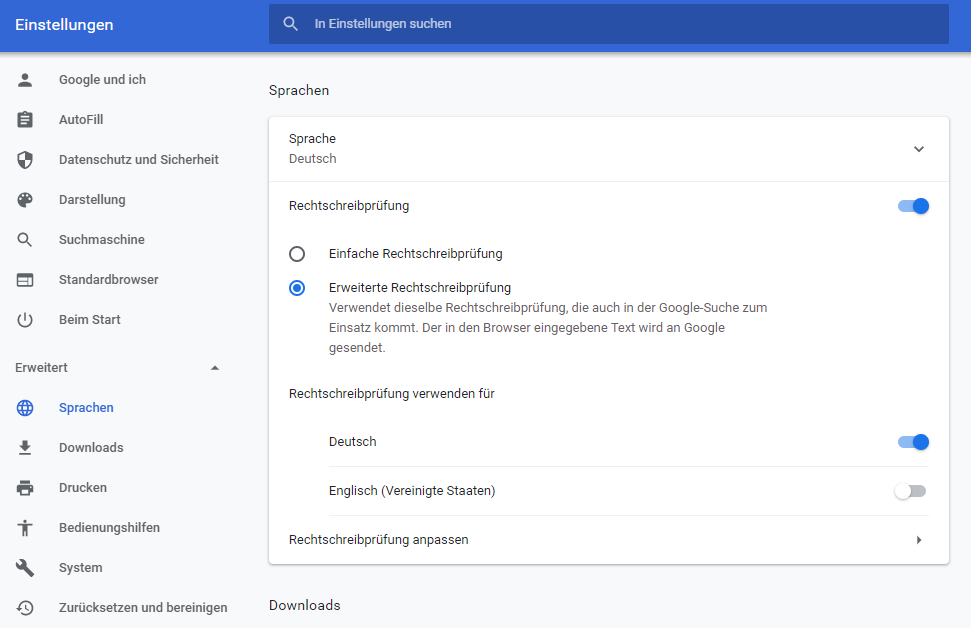Click the wrench icon for System
The height and width of the screenshot is (628, 971).
25,568
